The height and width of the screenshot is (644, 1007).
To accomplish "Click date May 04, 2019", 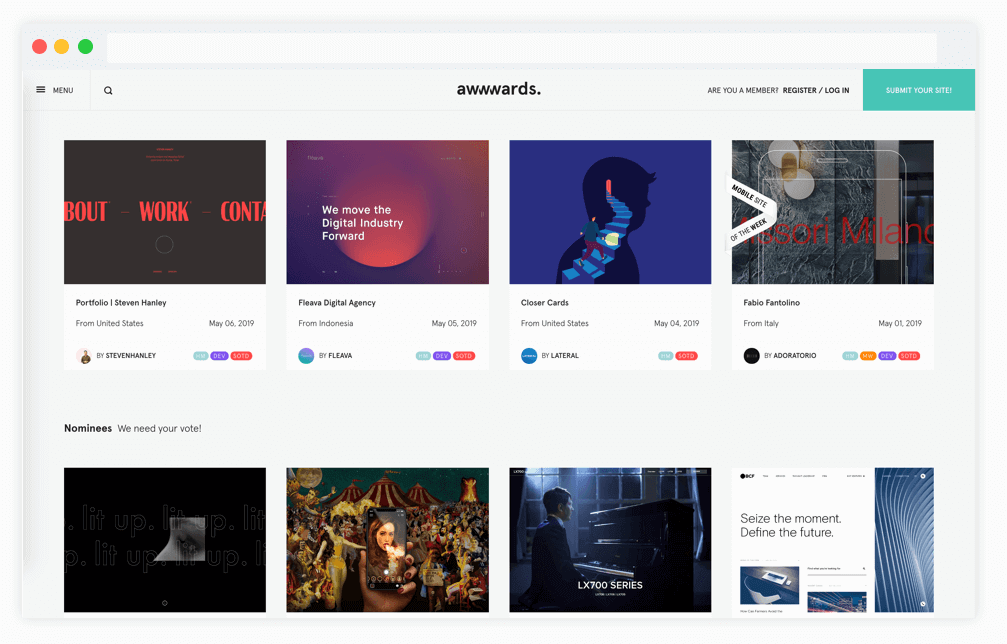I will click(x=676, y=324).
